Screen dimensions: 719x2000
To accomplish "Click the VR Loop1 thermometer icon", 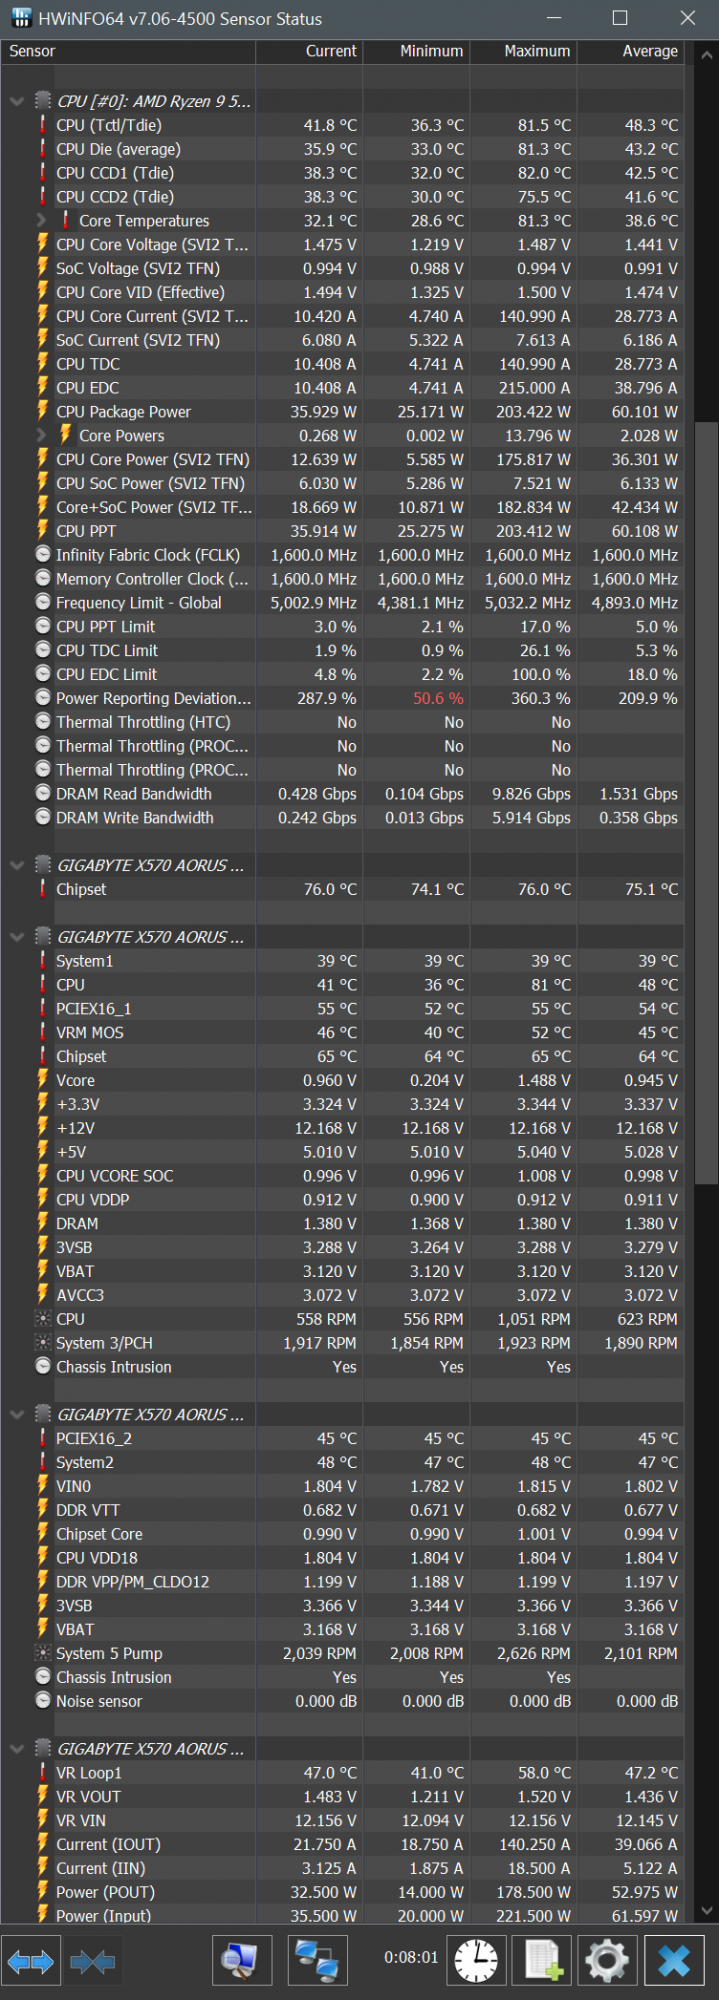I will (43, 1773).
